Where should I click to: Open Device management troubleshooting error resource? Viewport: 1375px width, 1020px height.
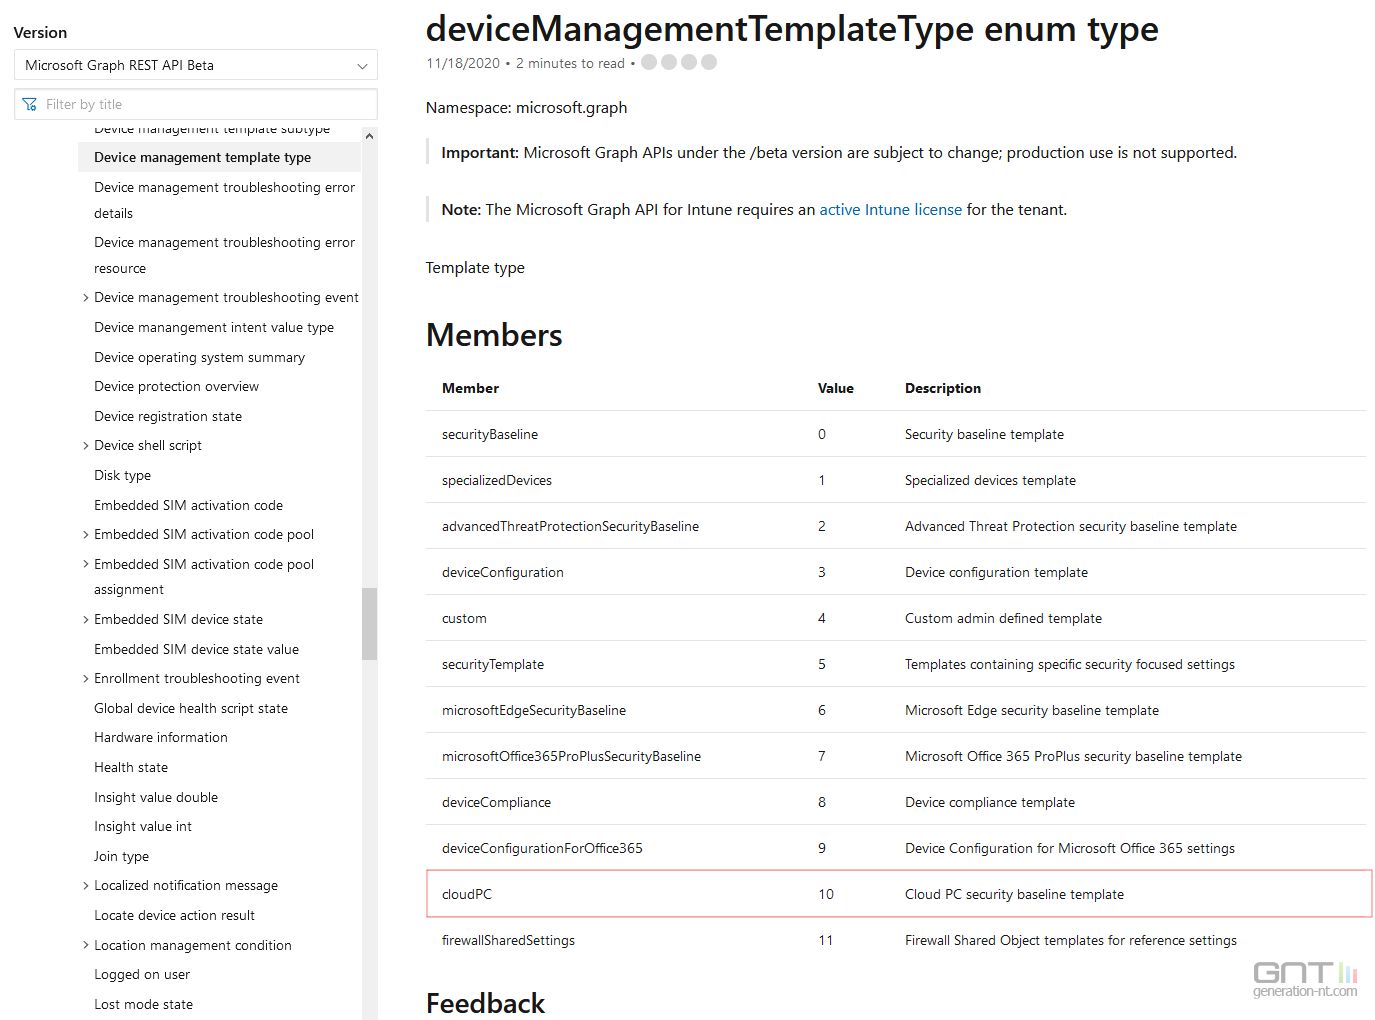point(224,255)
